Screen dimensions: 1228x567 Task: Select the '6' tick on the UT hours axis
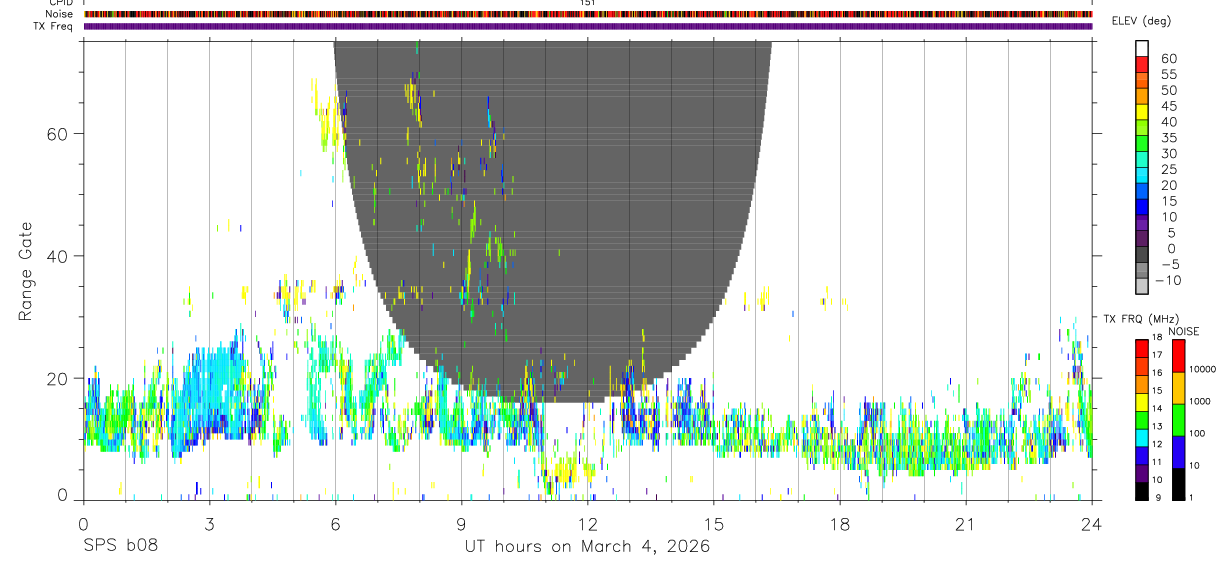click(335, 524)
